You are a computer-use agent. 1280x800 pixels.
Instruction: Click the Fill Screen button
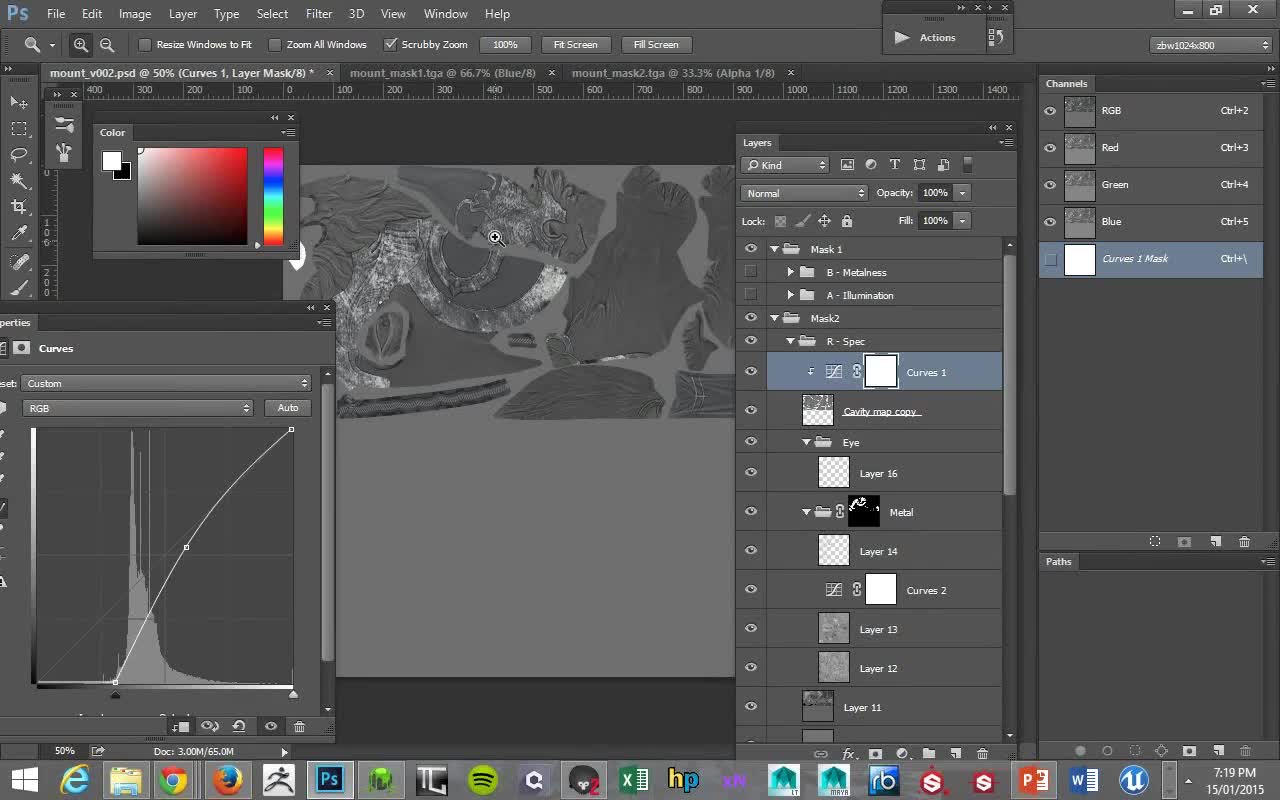[x=656, y=45]
